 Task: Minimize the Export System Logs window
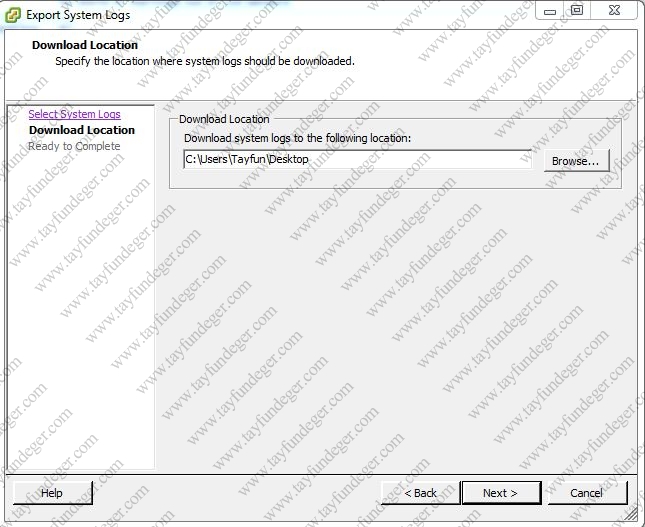[x=550, y=11]
